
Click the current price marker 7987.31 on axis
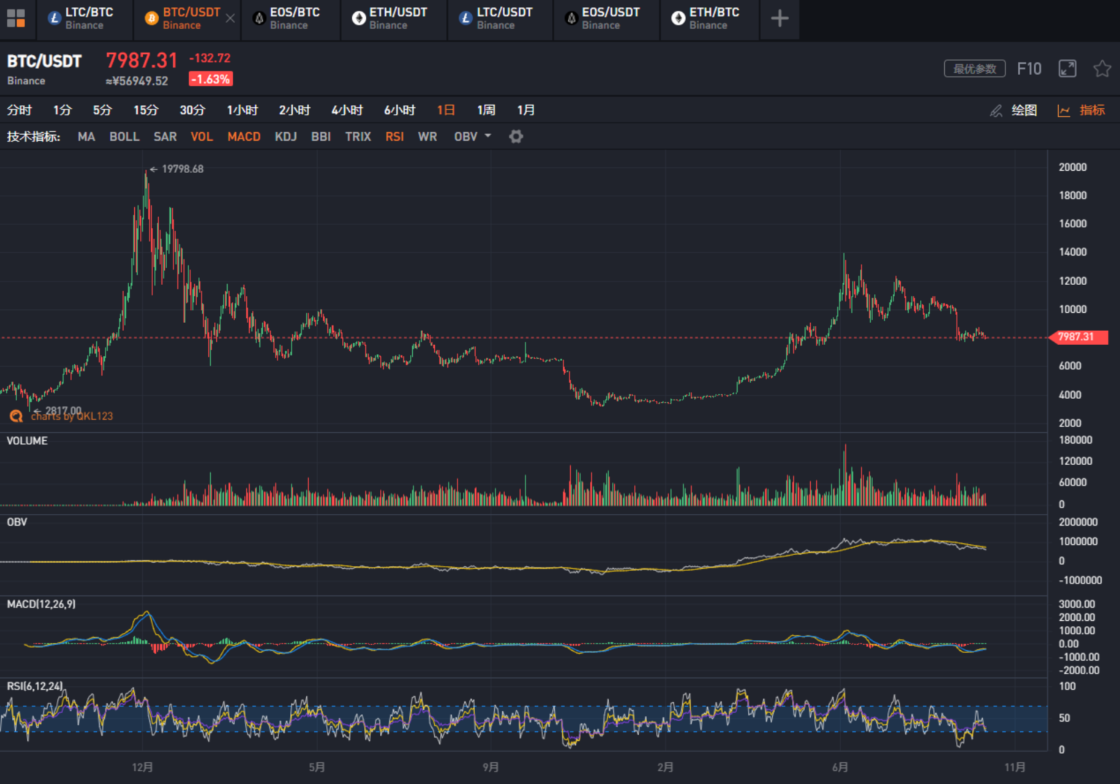[x=1079, y=338]
